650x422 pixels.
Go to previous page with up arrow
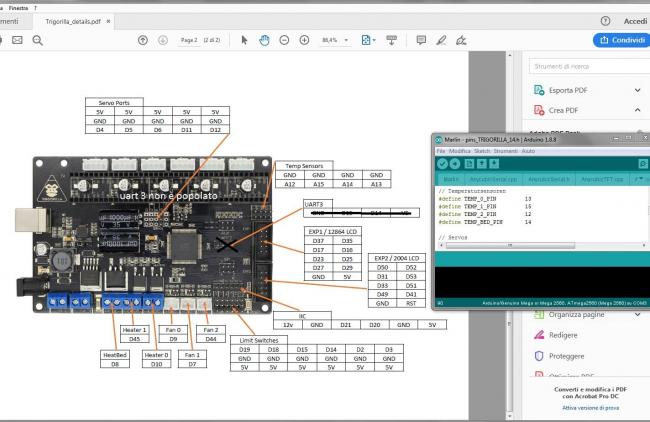pyautogui.click(x=143, y=39)
